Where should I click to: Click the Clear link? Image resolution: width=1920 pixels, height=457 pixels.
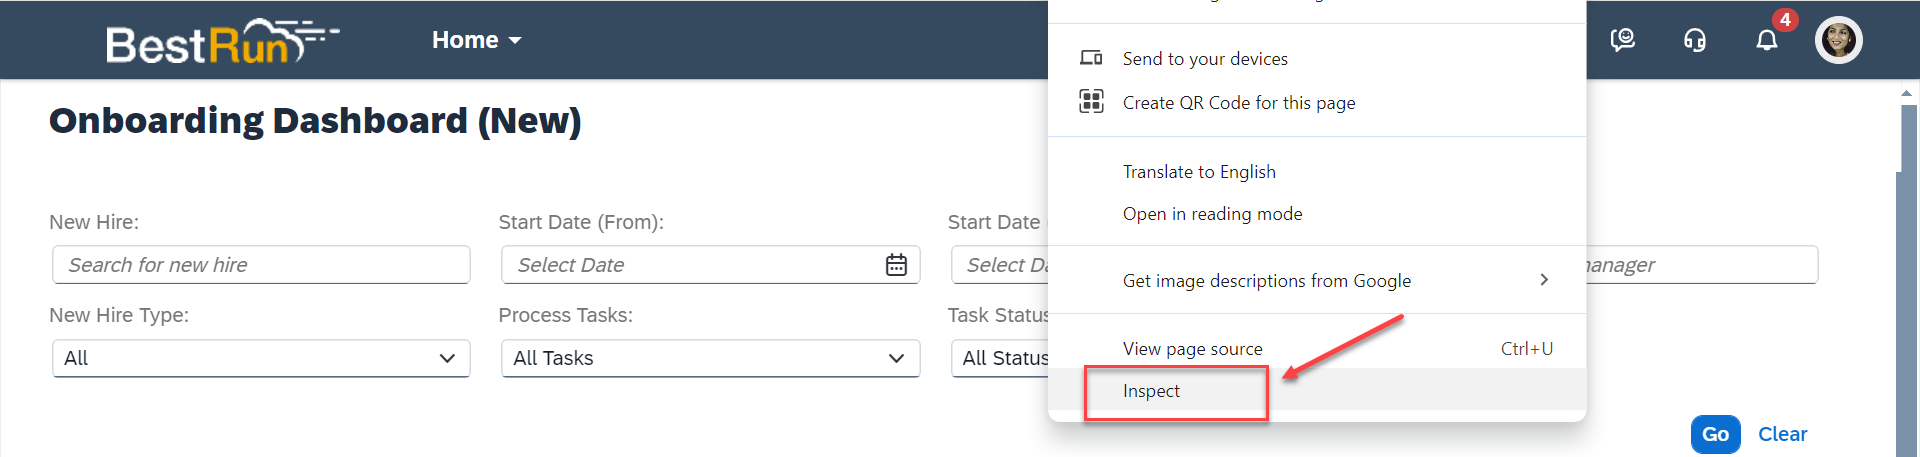(x=1782, y=434)
